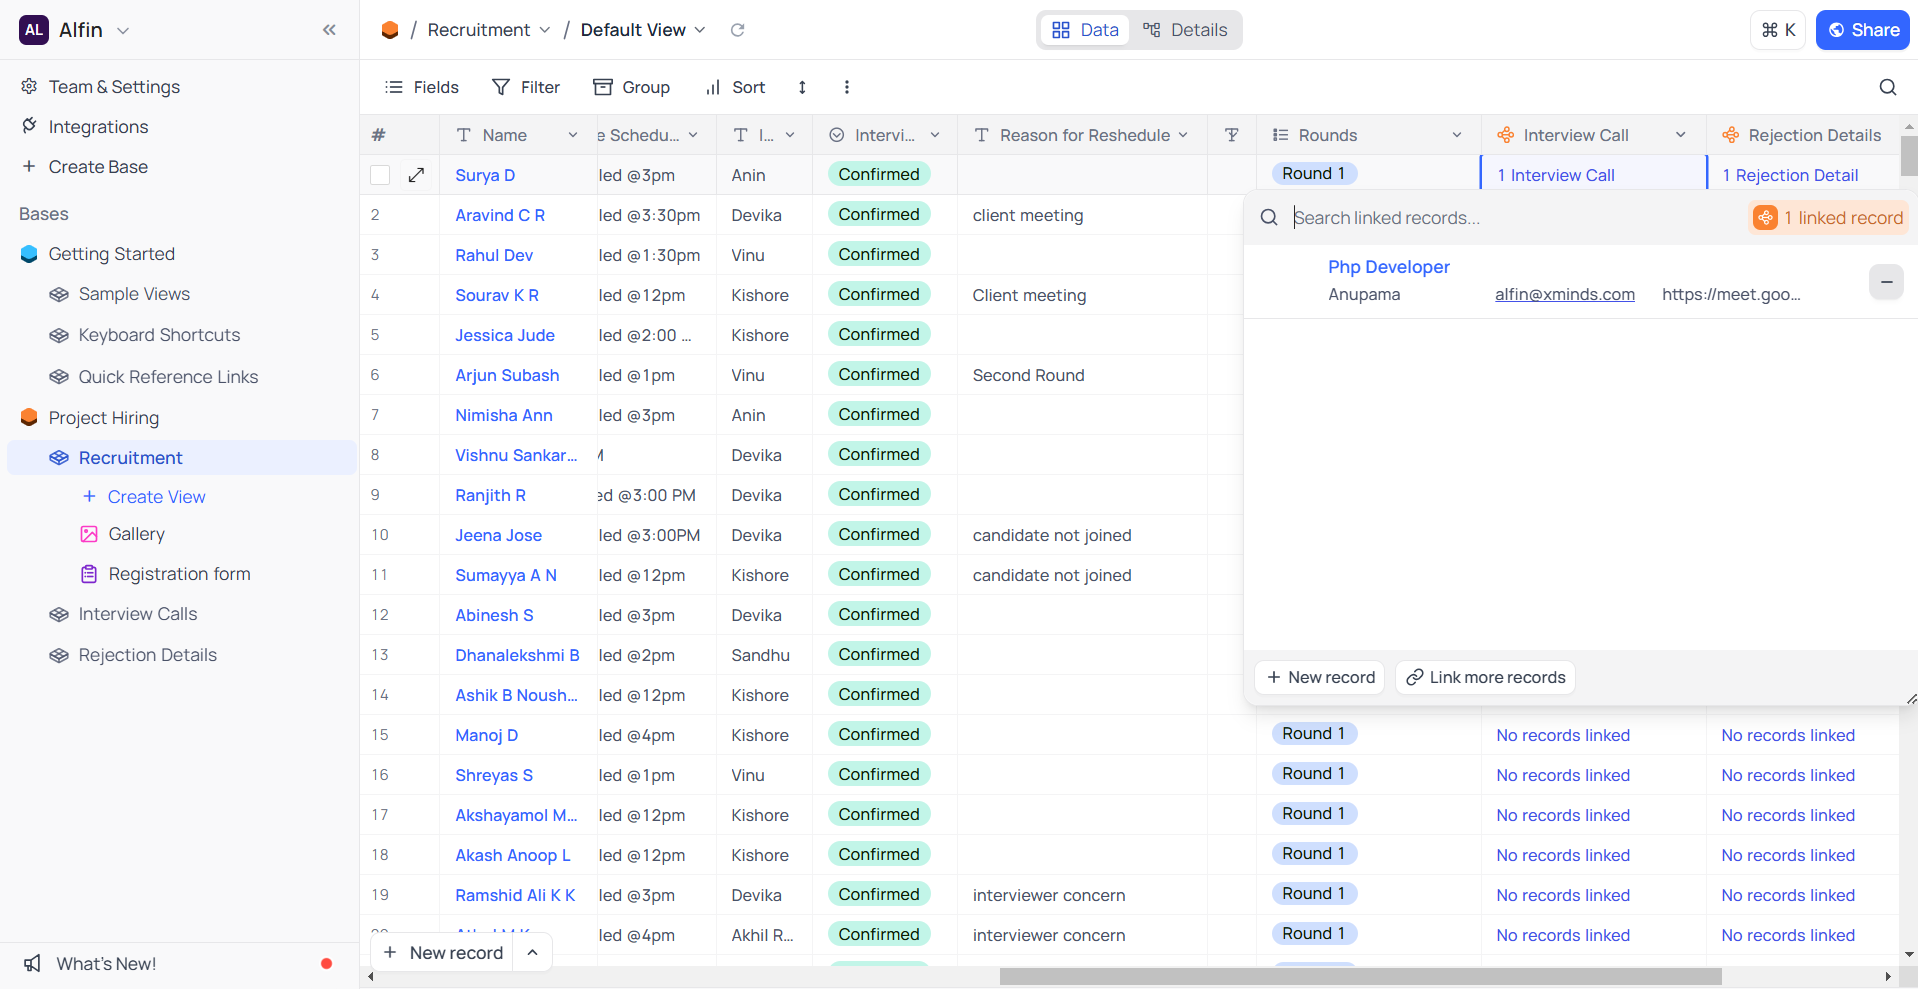The image size is (1918, 989).
Task: Open Name column dropdown arrow
Action: (573, 135)
